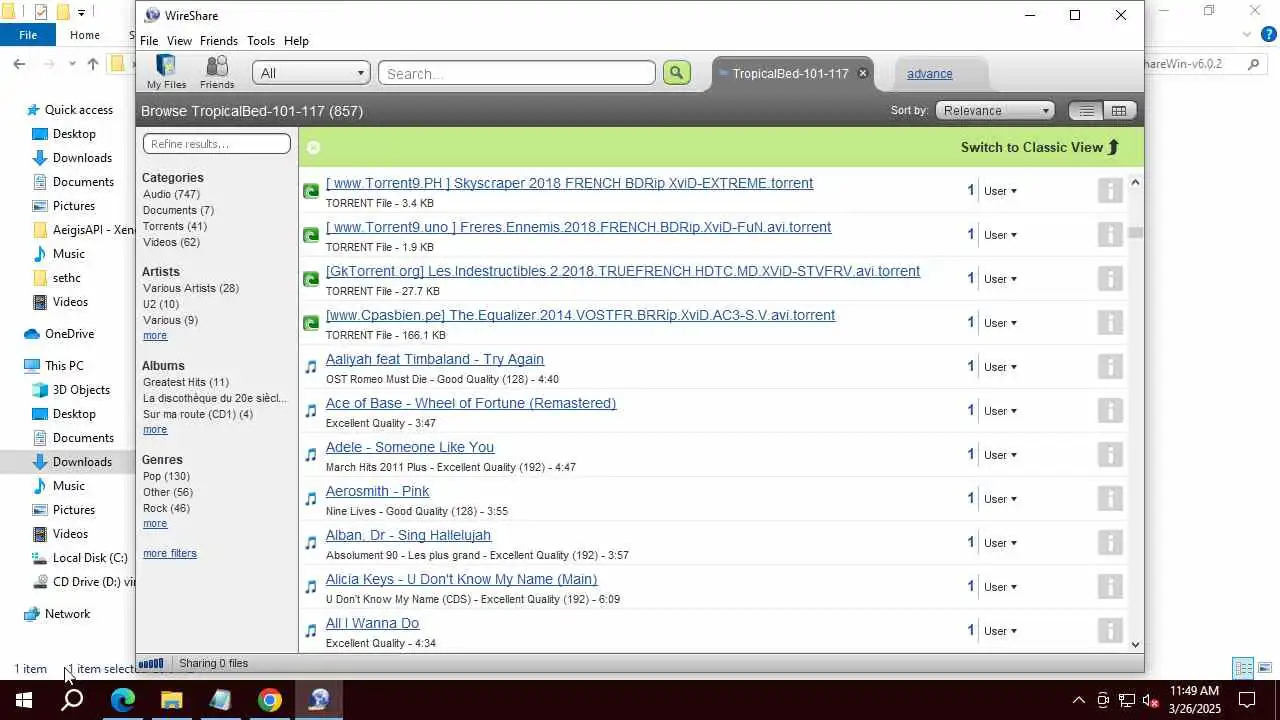Open the Tools menu
This screenshot has width=1280, height=720.
(261, 41)
